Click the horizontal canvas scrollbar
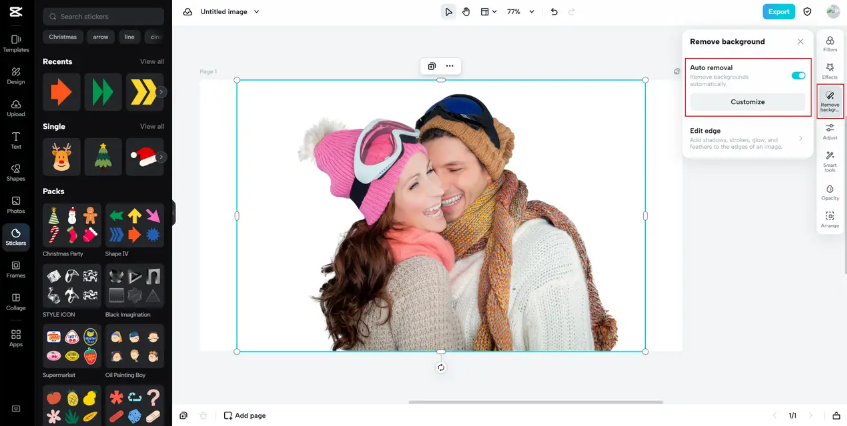Viewport: 847px width, 426px height. coord(535,402)
